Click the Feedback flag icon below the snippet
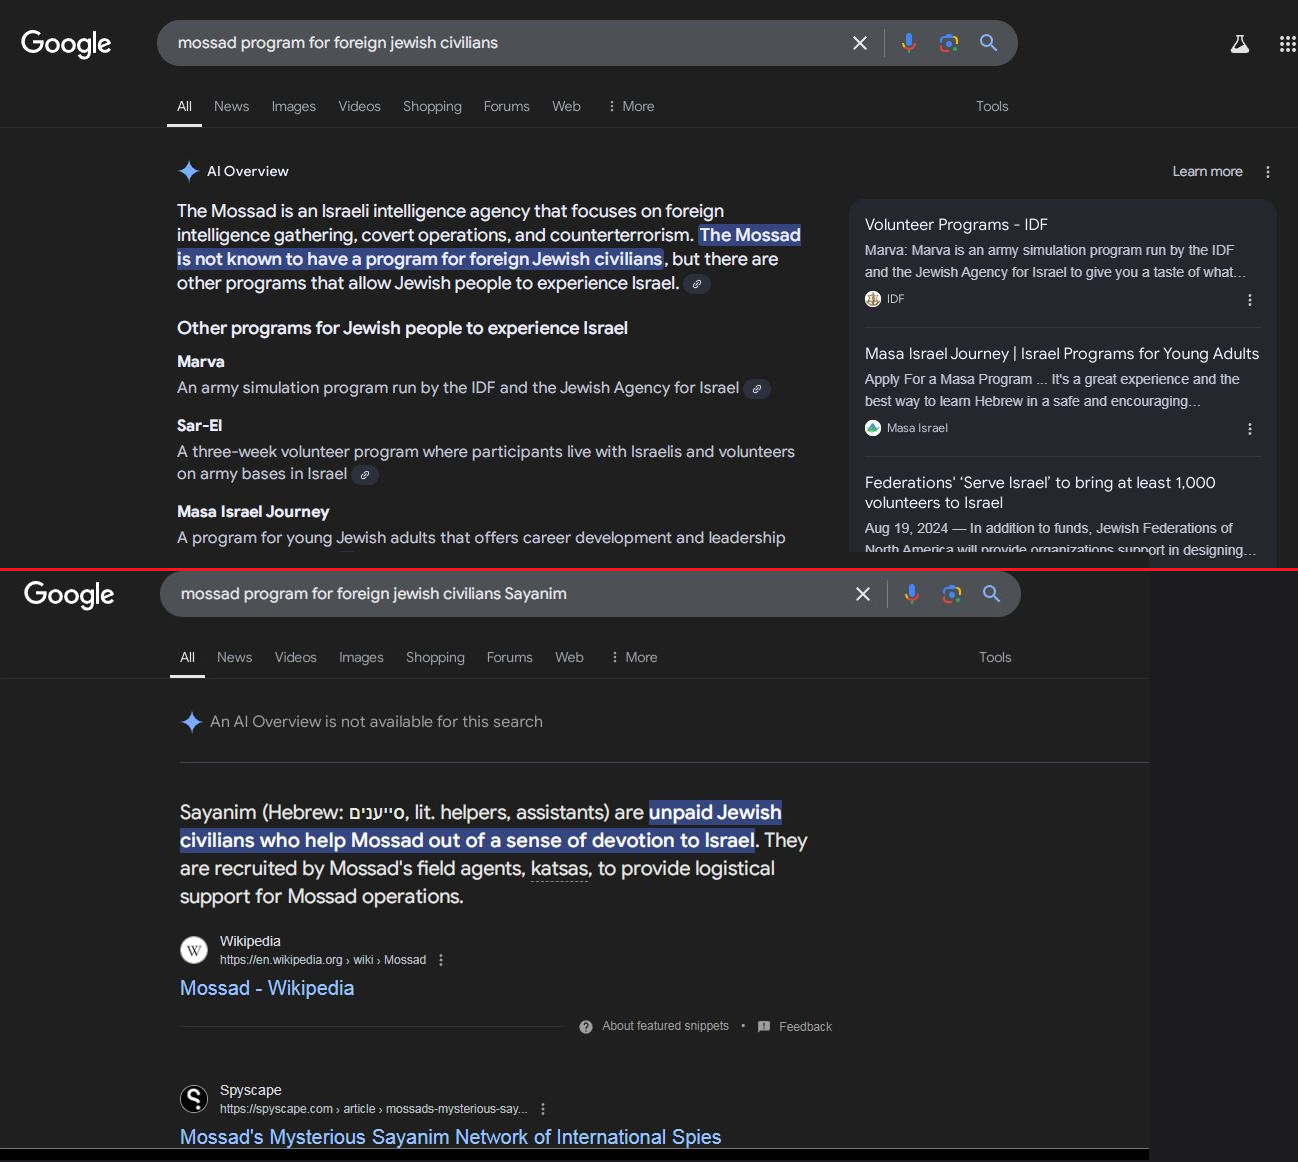Screen dimensions: 1298x1162 point(764,1027)
